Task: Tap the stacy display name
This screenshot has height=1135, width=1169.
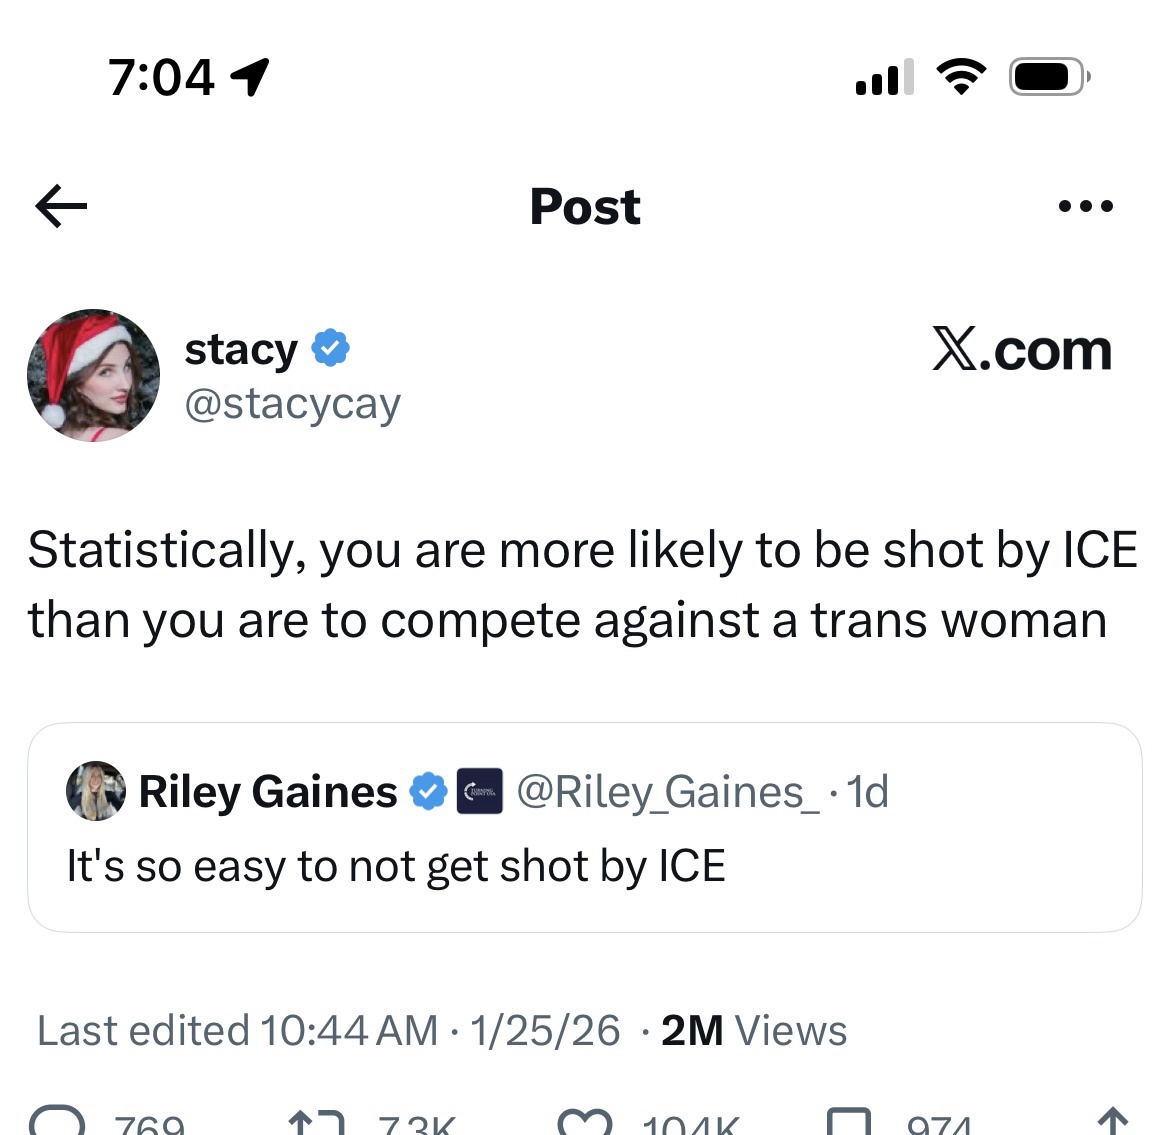Action: [x=241, y=349]
